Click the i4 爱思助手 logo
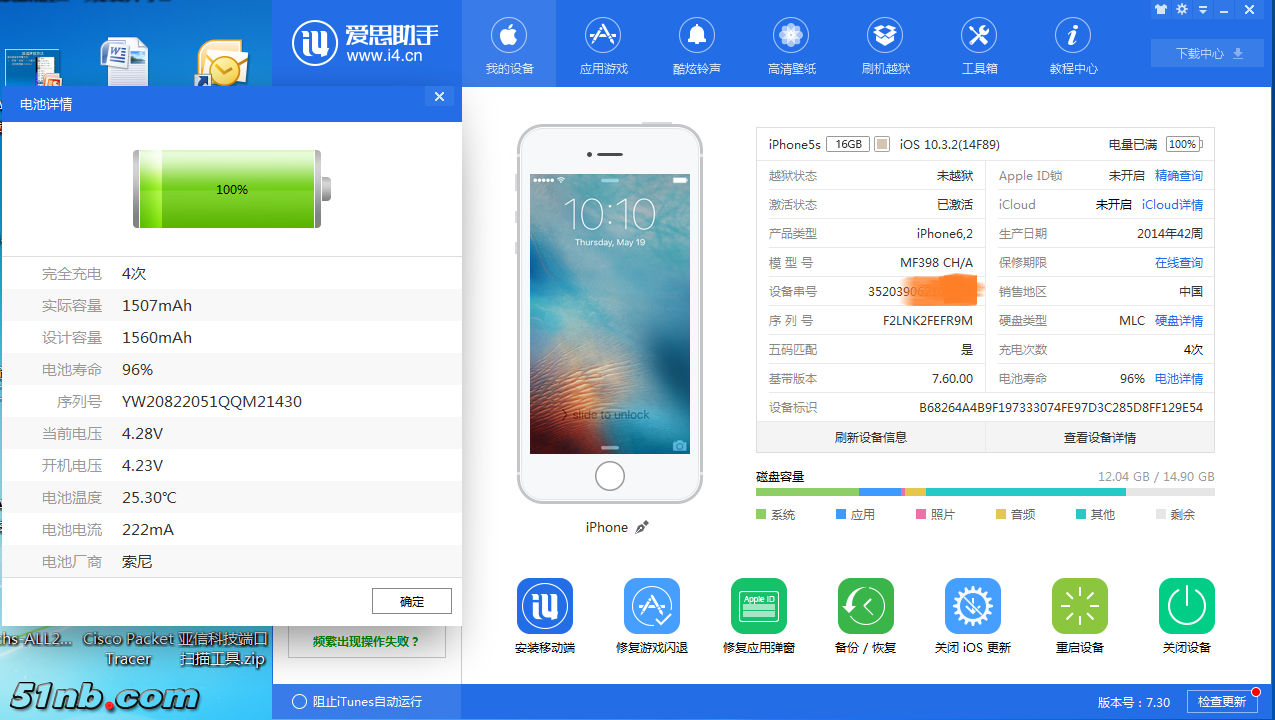Image resolution: width=1275 pixels, height=720 pixels. (x=365, y=43)
